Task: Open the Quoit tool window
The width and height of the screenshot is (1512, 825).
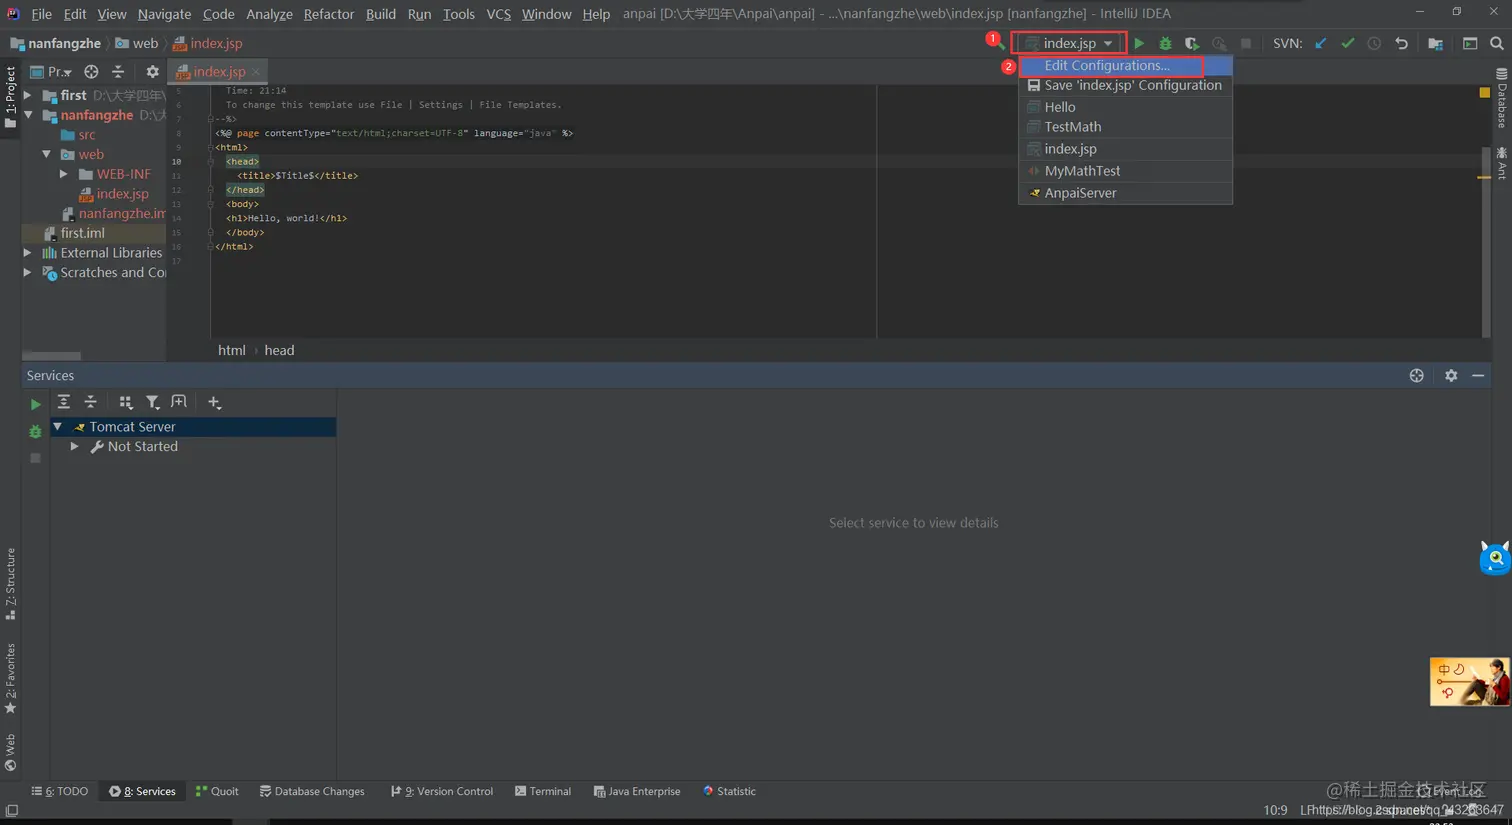Action: 217,791
